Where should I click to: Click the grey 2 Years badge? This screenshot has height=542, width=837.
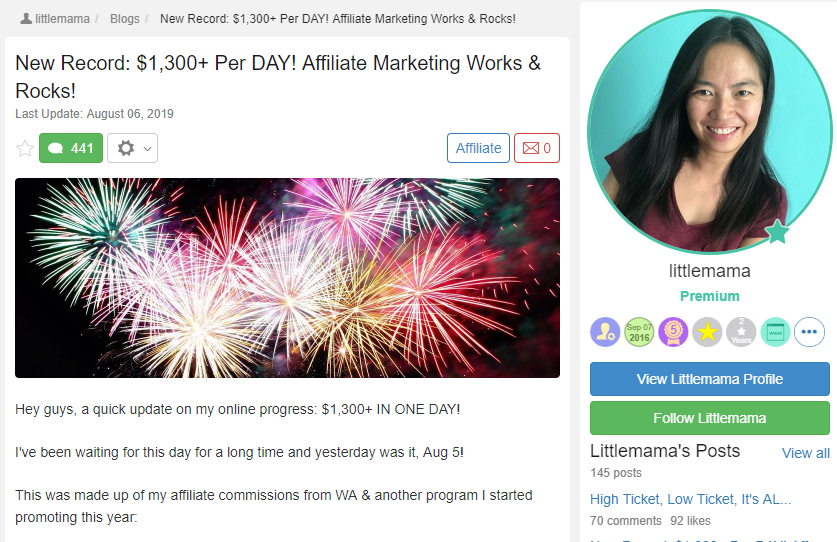741,332
